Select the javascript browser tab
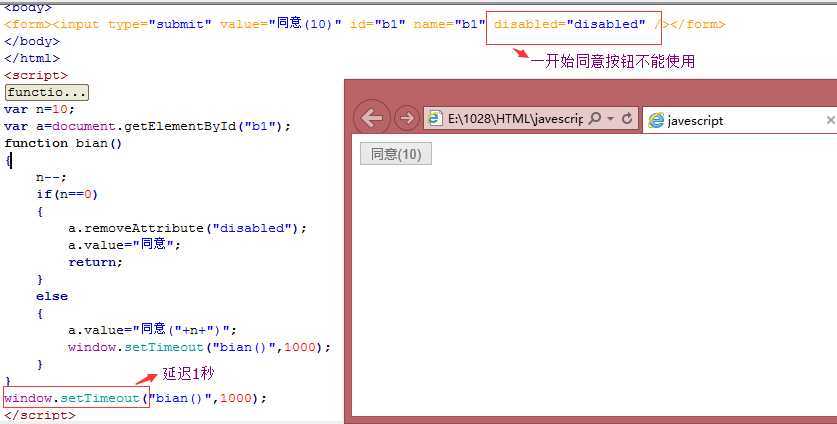The width and height of the screenshot is (837, 424). tap(739, 120)
